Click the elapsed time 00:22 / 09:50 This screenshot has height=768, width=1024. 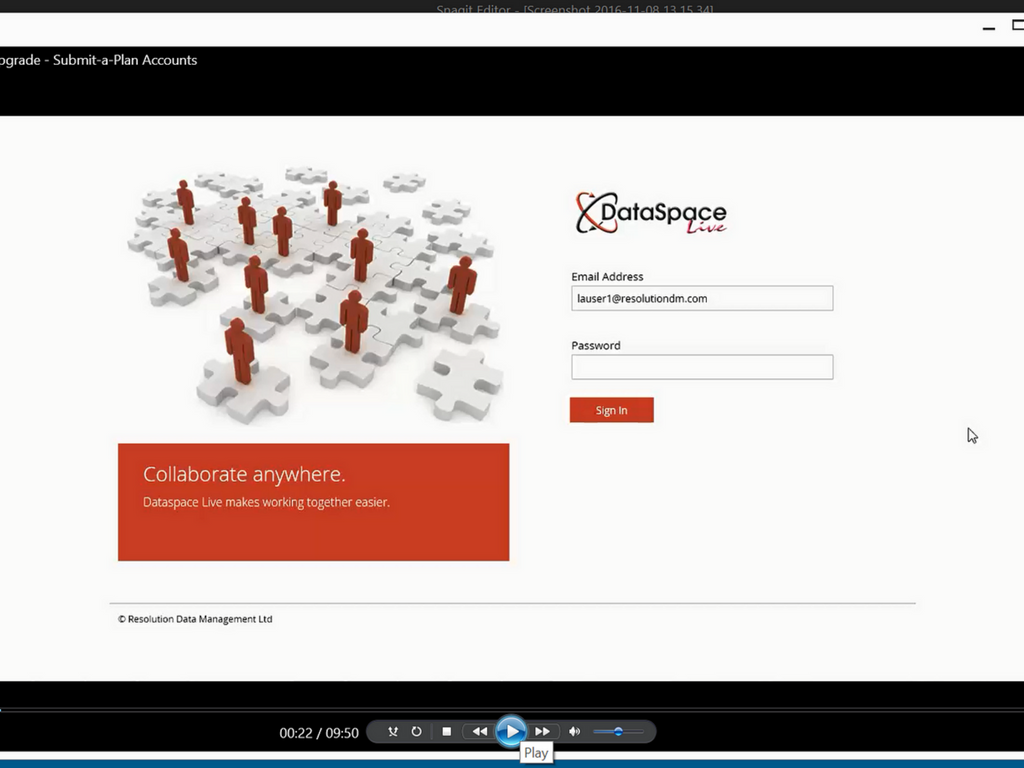[x=319, y=733]
